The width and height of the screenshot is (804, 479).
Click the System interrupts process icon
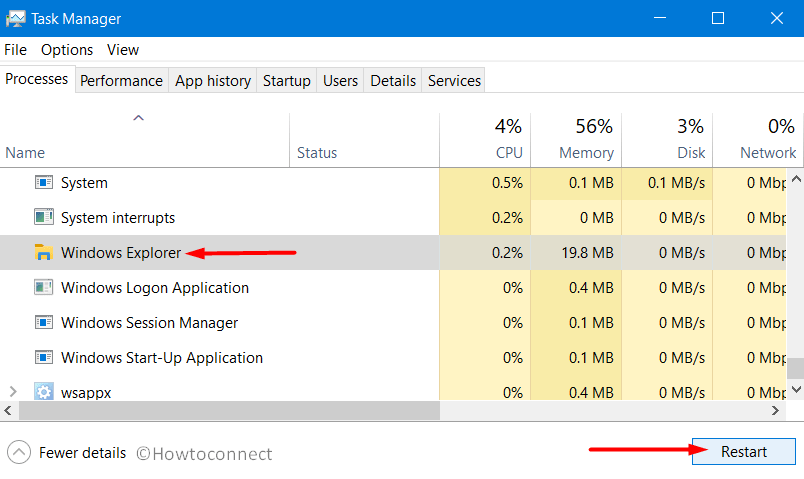[44, 217]
